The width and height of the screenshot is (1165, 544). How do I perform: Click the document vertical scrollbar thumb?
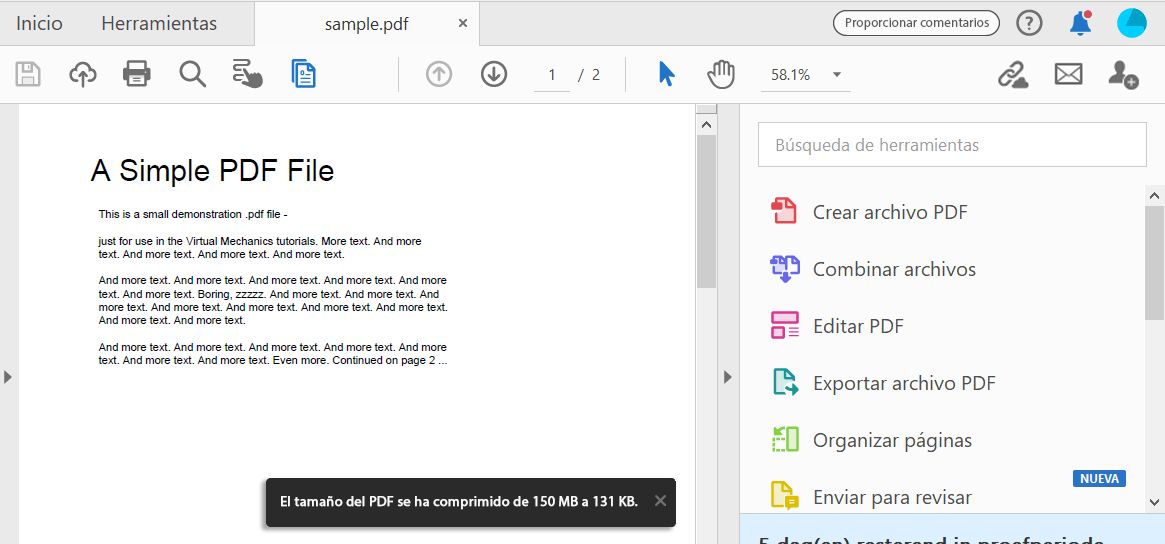tap(706, 211)
